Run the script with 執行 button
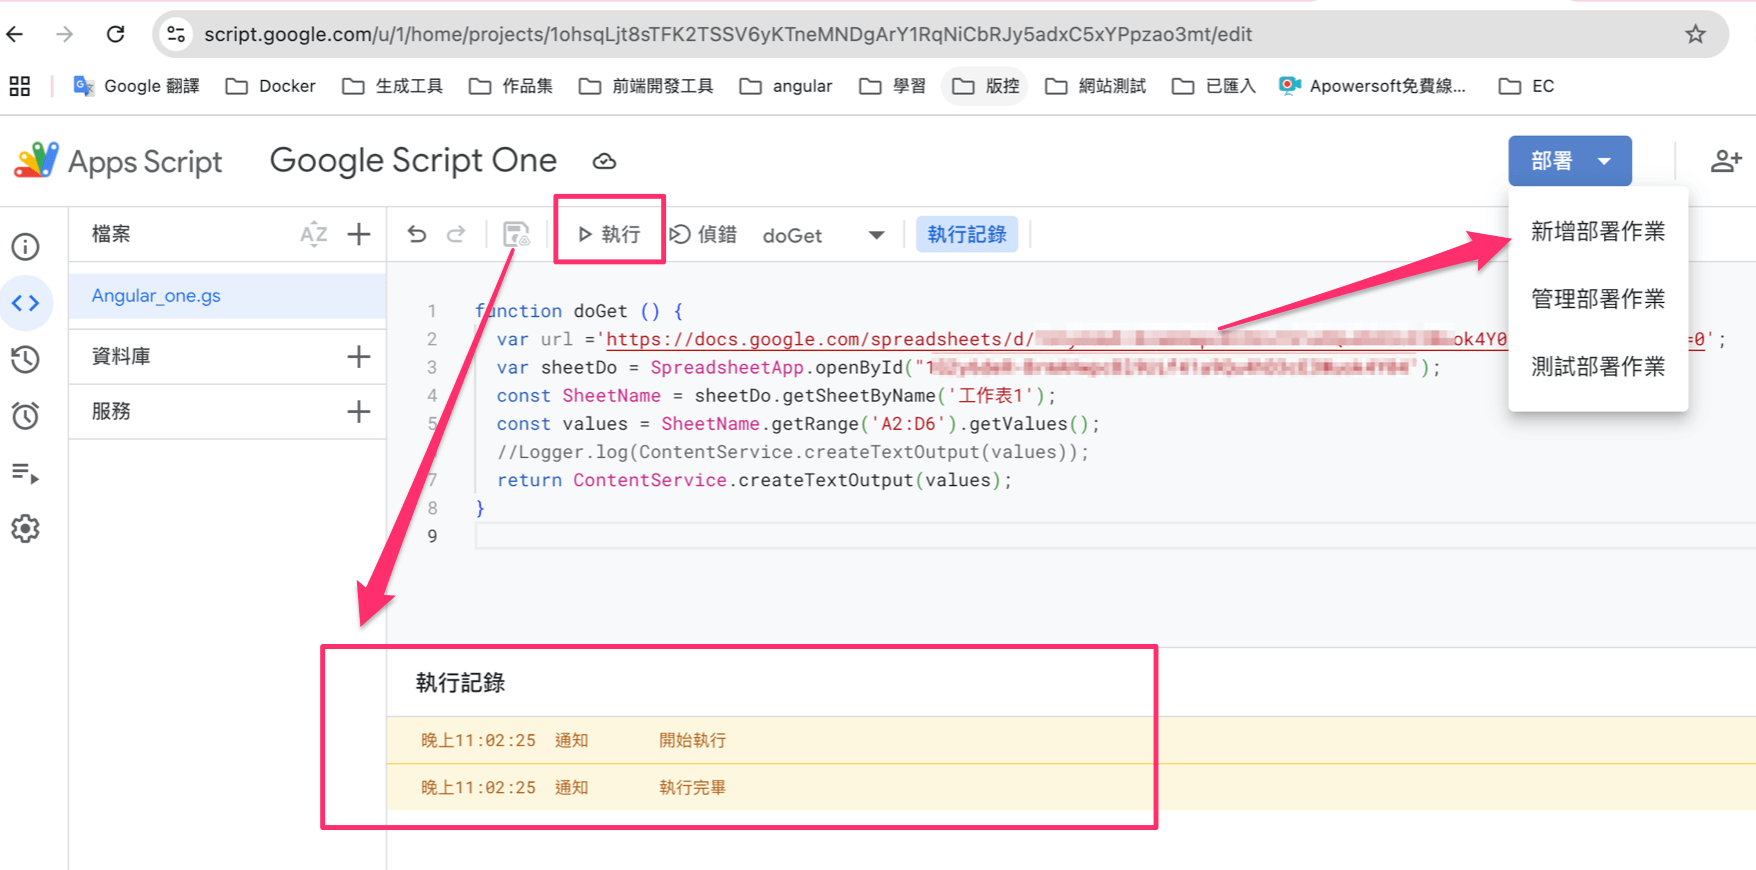Screen dimensions: 1756x870 pos(609,235)
